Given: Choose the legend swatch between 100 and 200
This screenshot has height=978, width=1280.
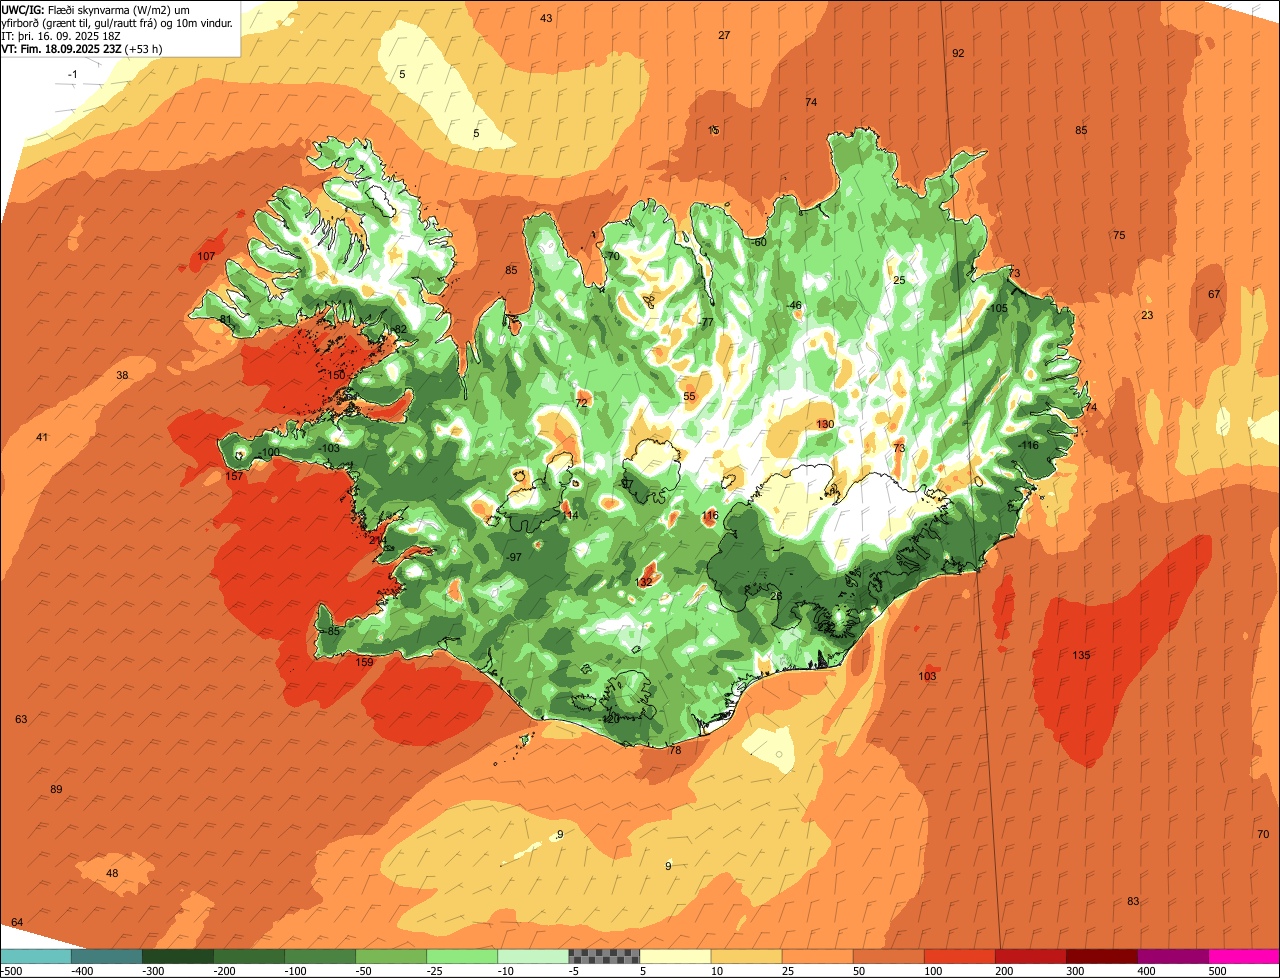Looking at the screenshot, I should click(960, 956).
